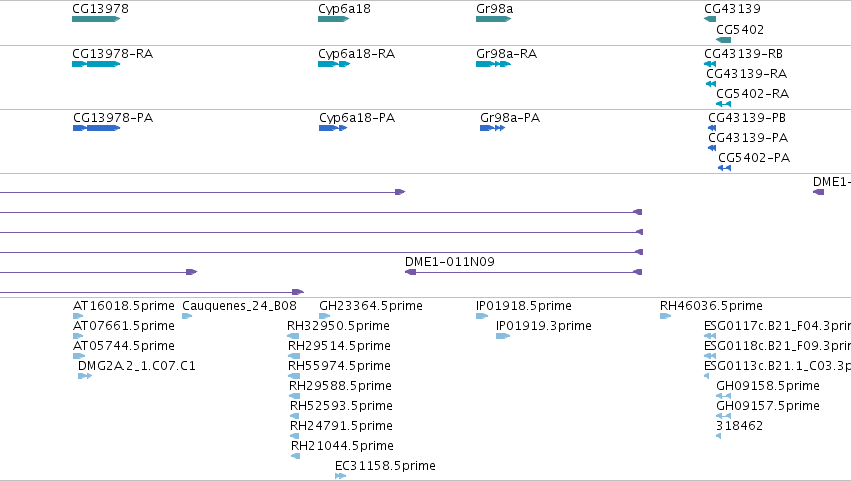Click the 318462 feature label
This screenshot has width=851, height=481.
tap(739, 426)
